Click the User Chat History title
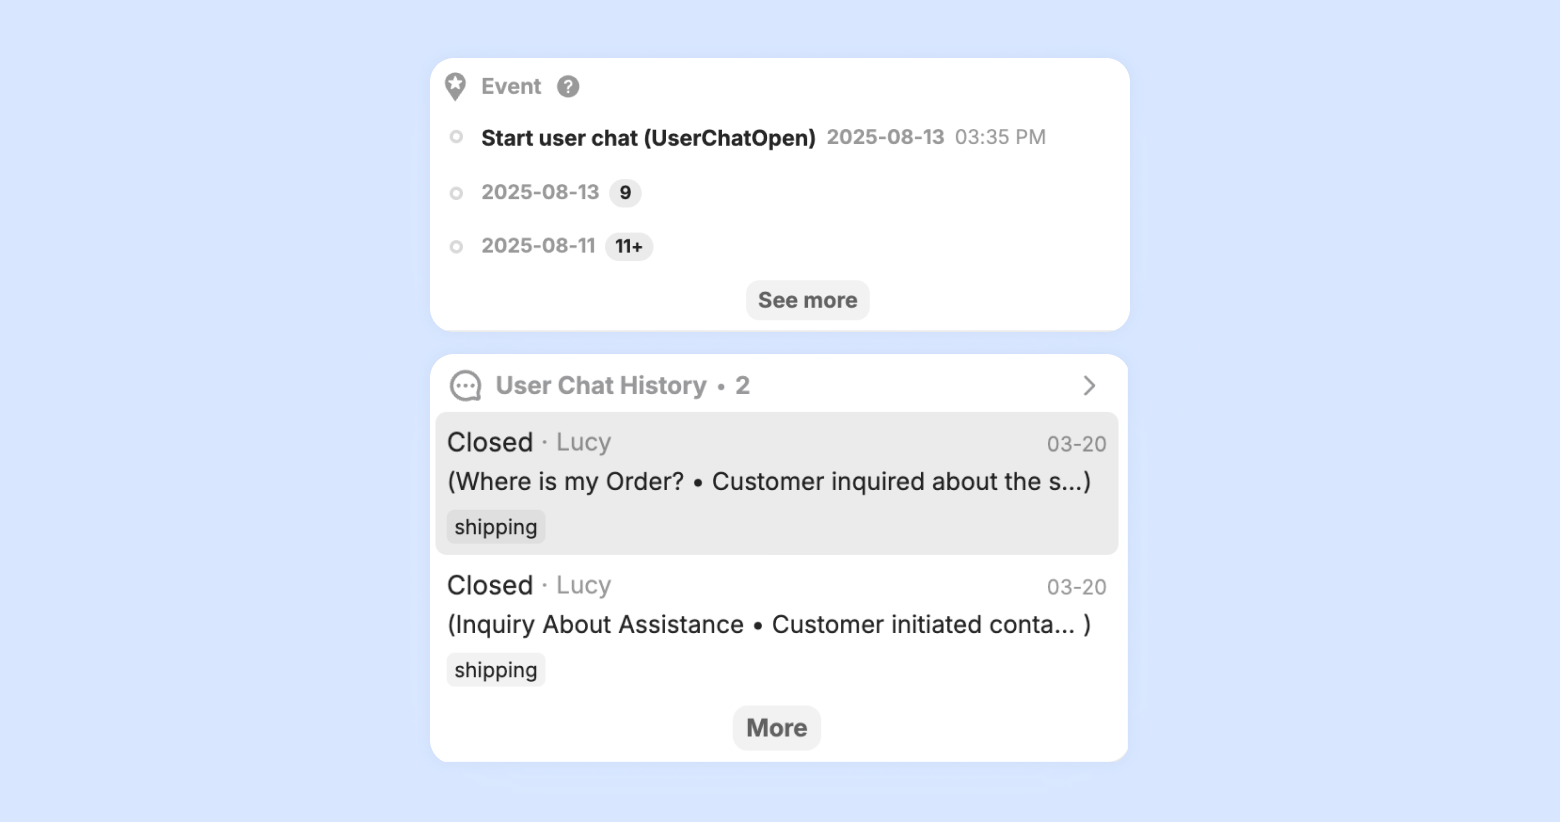This screenshot has width=1560, height=822. 601,386
